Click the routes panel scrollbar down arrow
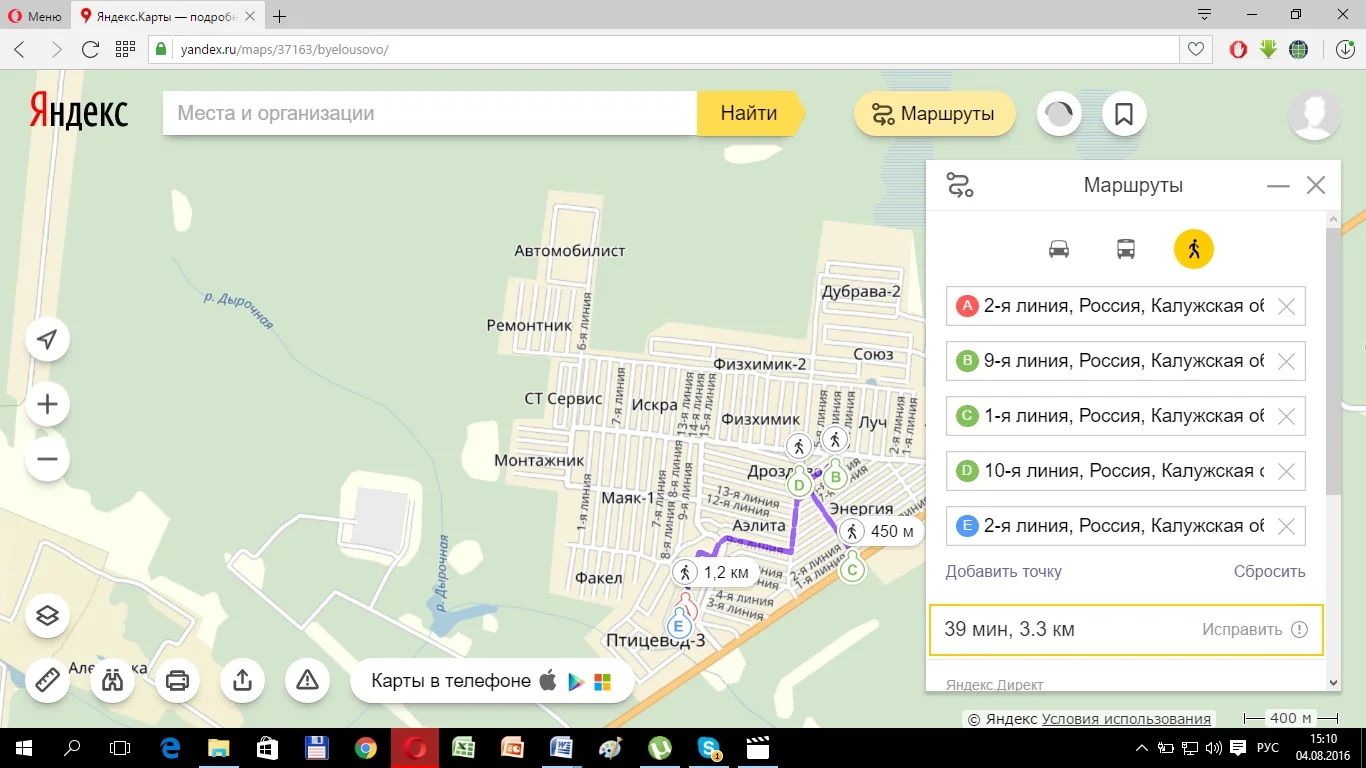 (1333, 682)
